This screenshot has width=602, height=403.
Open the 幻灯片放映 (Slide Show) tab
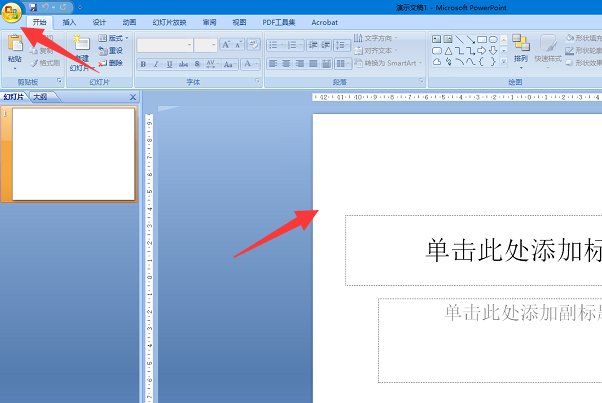tap(169, 22)
